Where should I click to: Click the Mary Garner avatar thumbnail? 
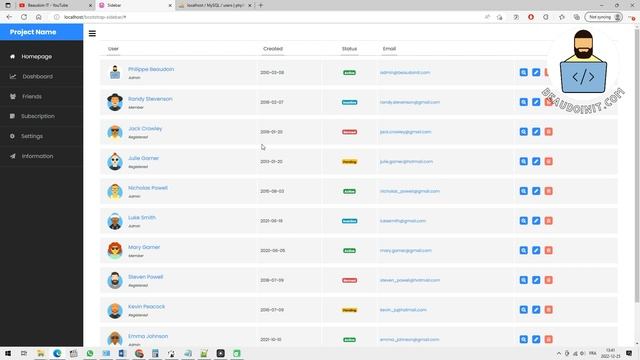(x=115, y=250)
